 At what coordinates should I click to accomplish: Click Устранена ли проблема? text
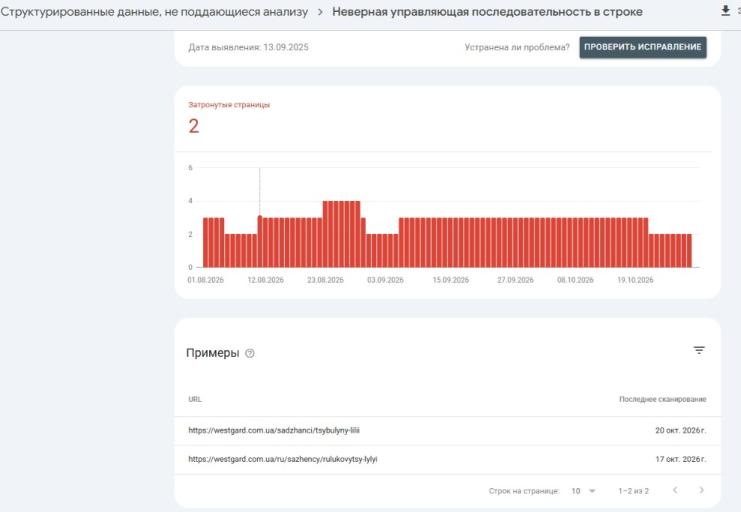tap(517, 47)
